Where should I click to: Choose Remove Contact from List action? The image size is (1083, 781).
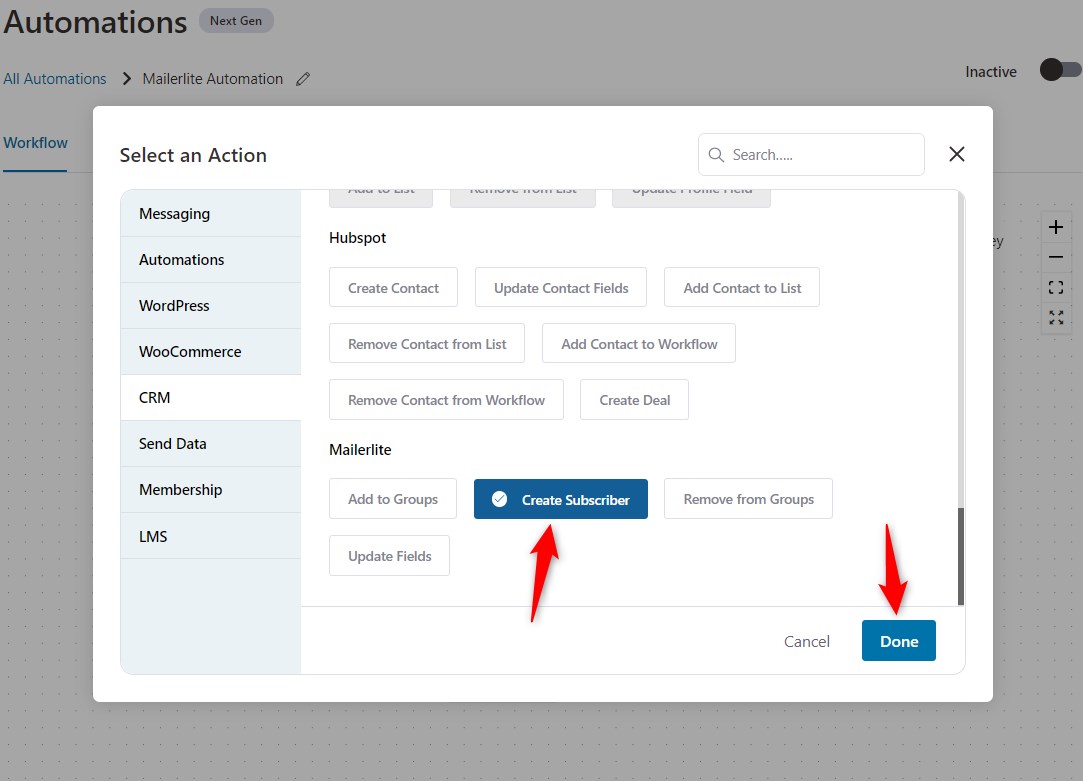427,344
